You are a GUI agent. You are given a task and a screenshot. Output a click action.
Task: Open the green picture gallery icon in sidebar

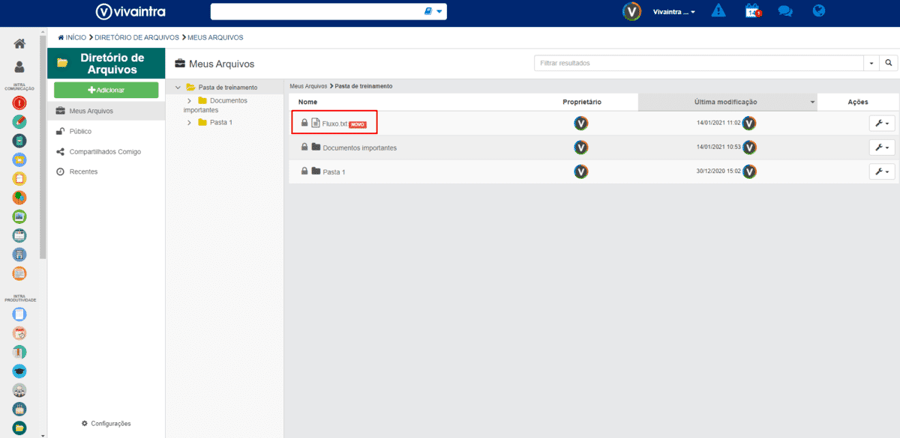pyautogui.click(x=20, y=216)
